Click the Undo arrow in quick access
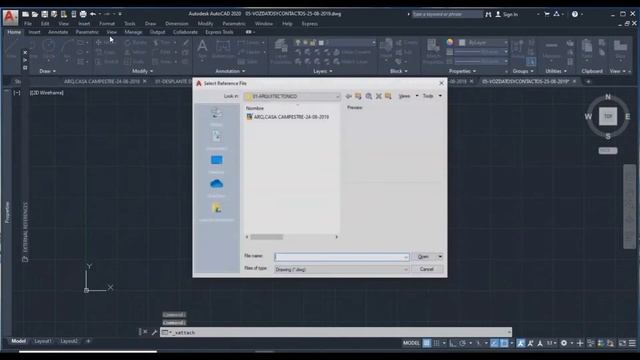The height and width of the screenshot is (360, 640). tap(93, 14)
